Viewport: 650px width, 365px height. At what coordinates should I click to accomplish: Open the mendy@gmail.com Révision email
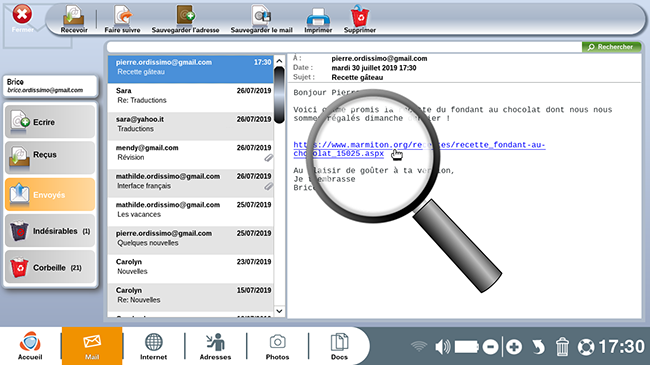click(191, 155)
